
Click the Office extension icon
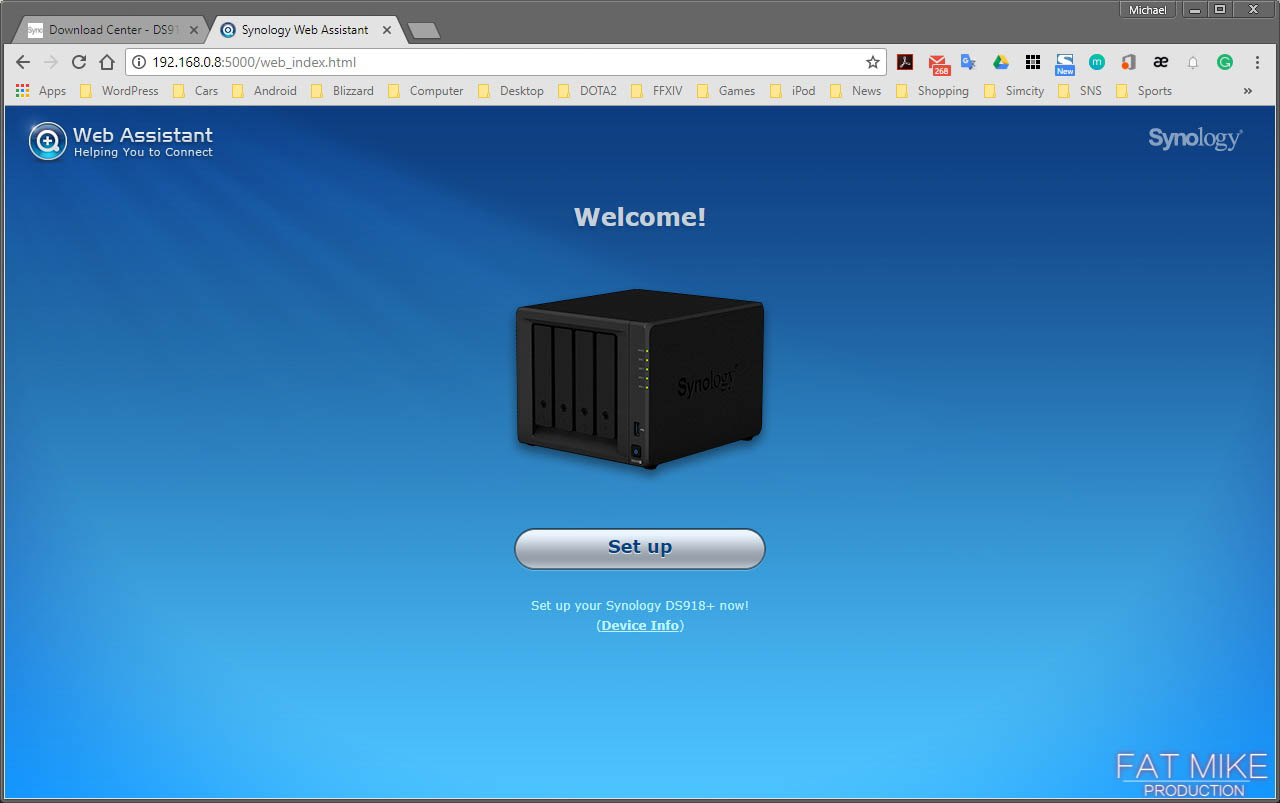click(1128, 62)
